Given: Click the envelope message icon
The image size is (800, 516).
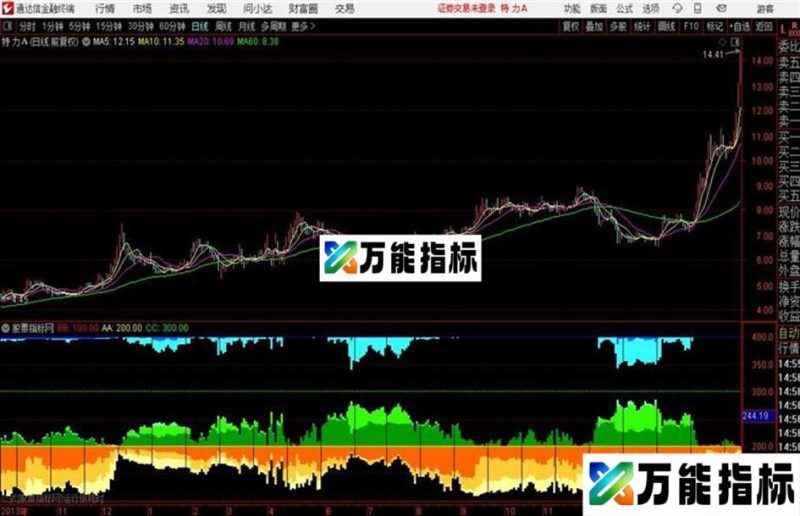Looking at the screenshot, I should [x=721, y=8].
